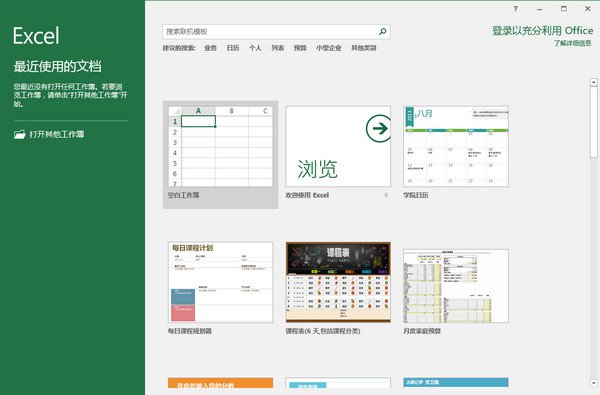Select the 预算 suggested search
600x395 pixels.
tap(300, 48)
